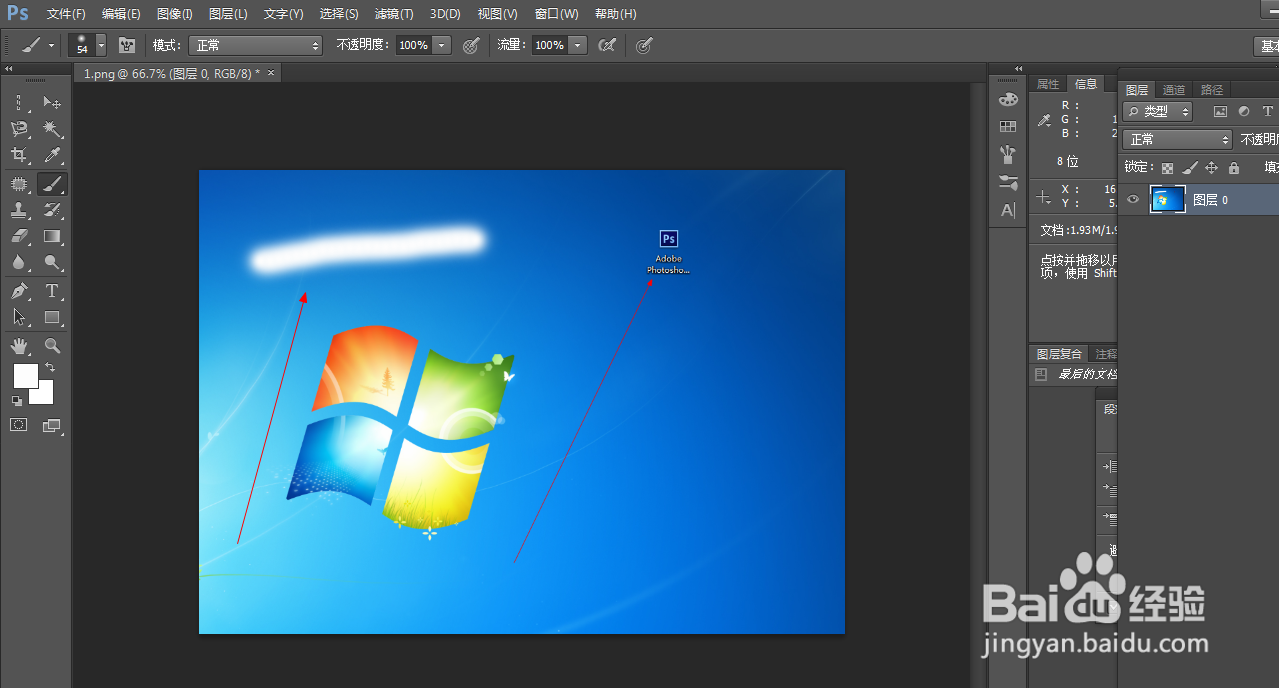1279x688 pixels.
Task: Toggle lock transparent pixels
Action: 1167,168
